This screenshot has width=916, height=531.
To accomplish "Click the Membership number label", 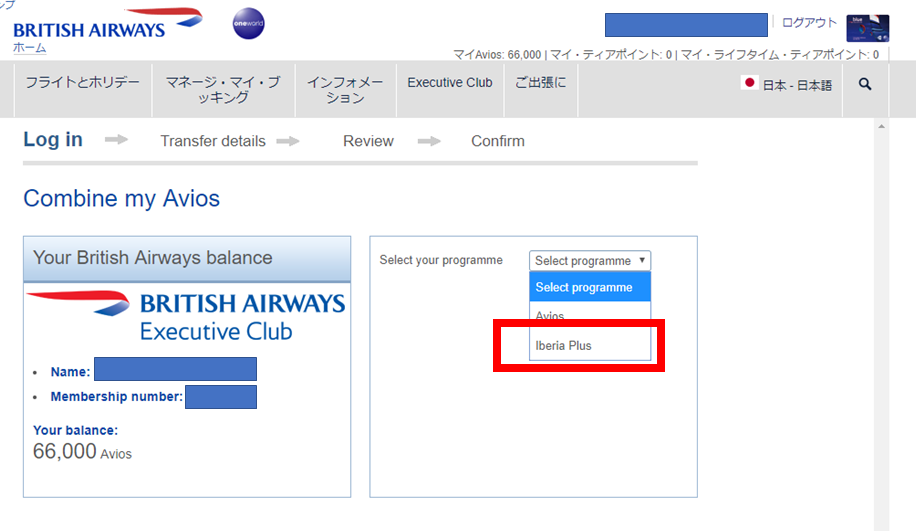I will [x=117, y=397].
